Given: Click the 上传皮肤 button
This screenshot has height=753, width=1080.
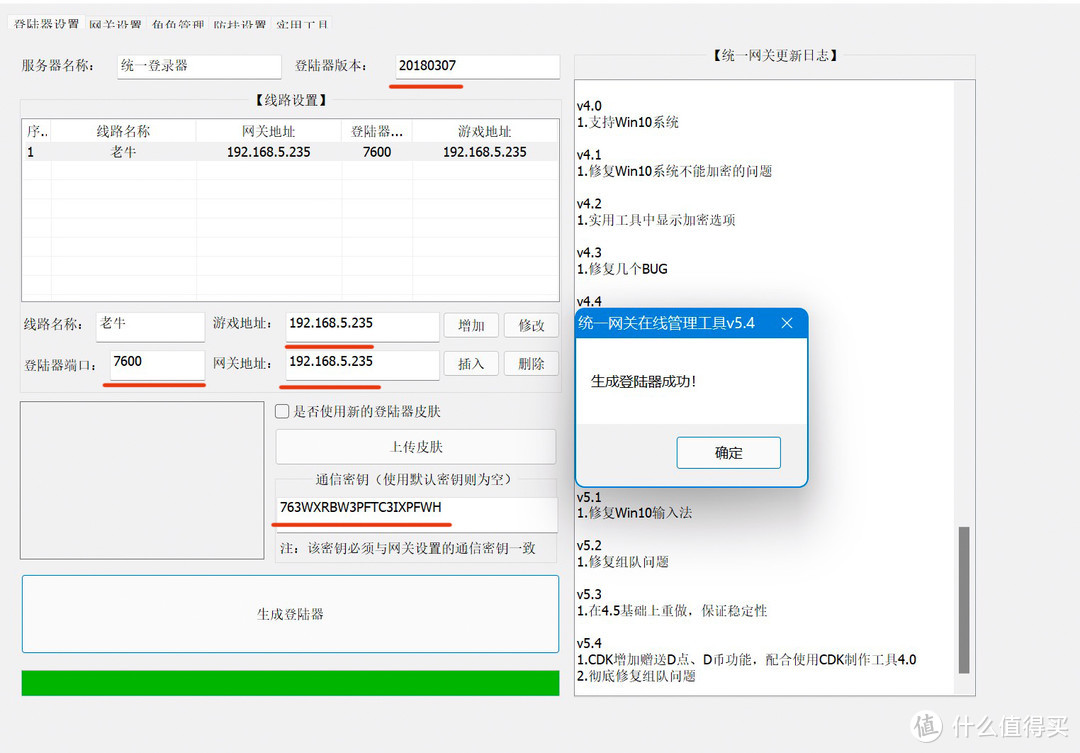Looking at the screenshot, I should pos(416,446).
